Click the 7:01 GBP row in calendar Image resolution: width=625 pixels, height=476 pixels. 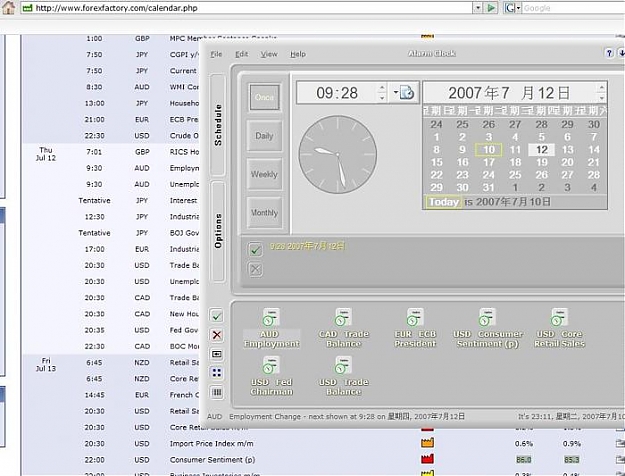click(x=110, y=152)
